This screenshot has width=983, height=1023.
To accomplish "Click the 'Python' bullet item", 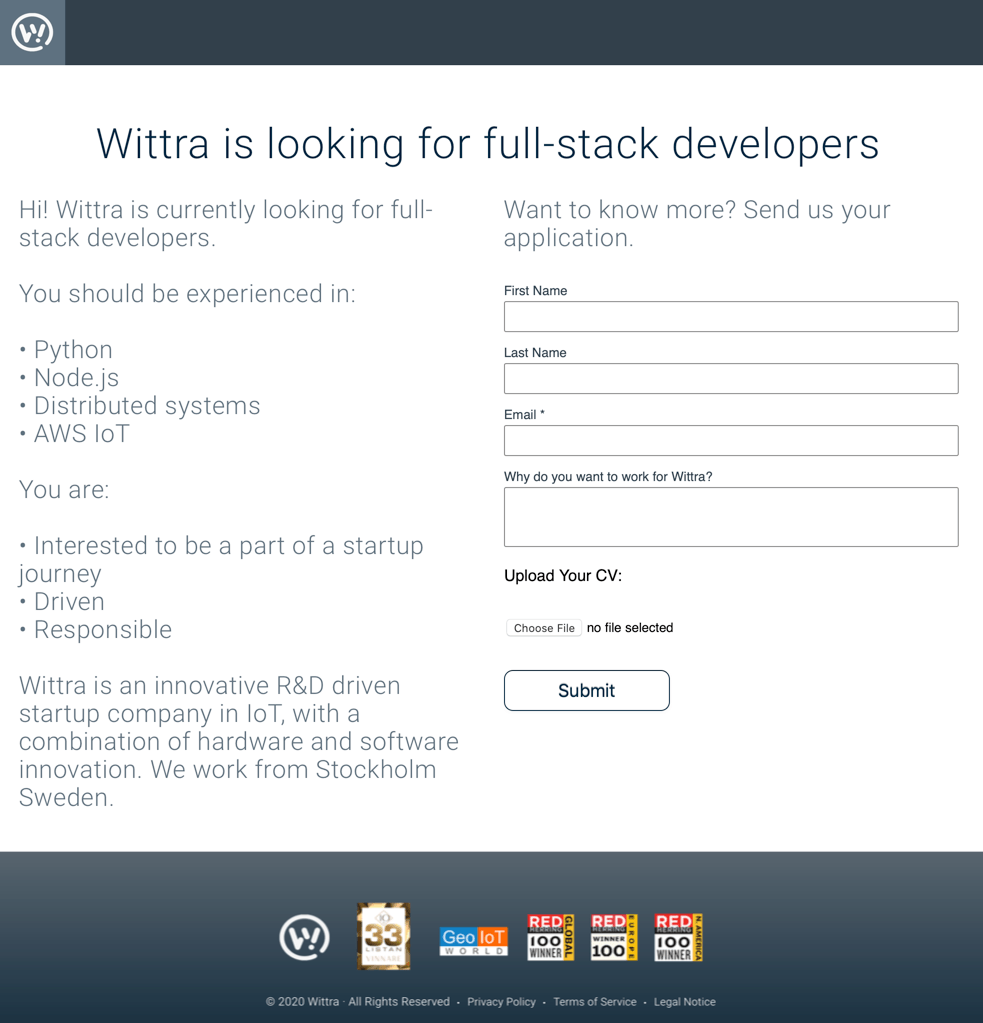I will [x=66, y=350].
